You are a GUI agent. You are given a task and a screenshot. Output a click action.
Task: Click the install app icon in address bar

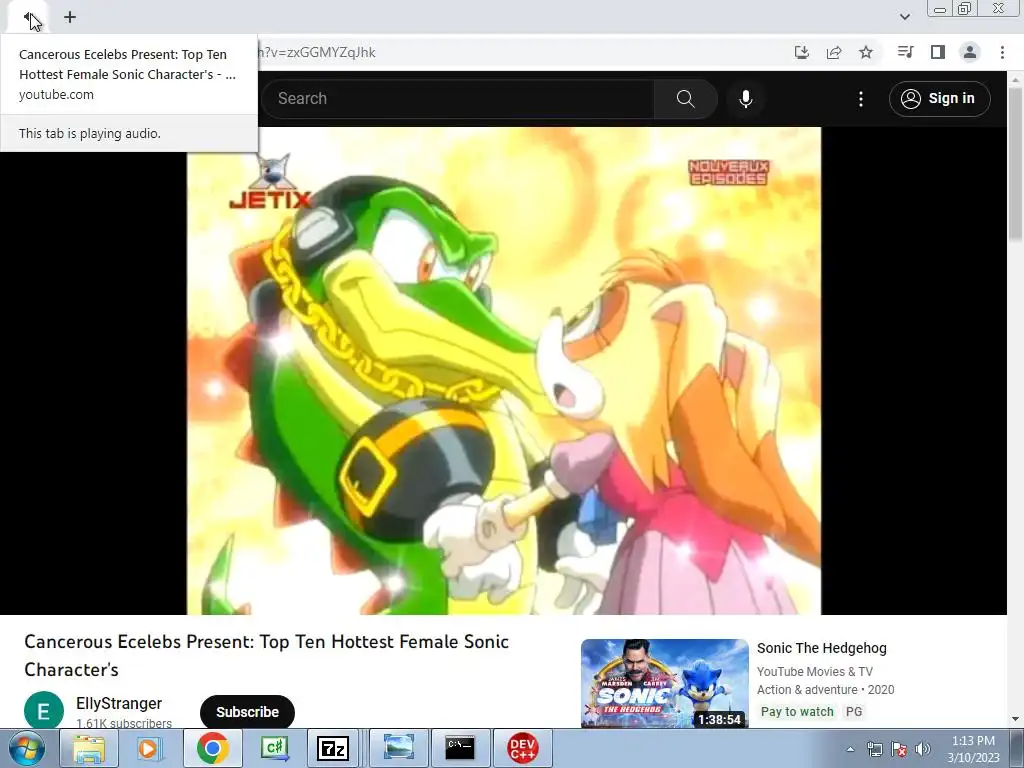(x=802, y=52)
